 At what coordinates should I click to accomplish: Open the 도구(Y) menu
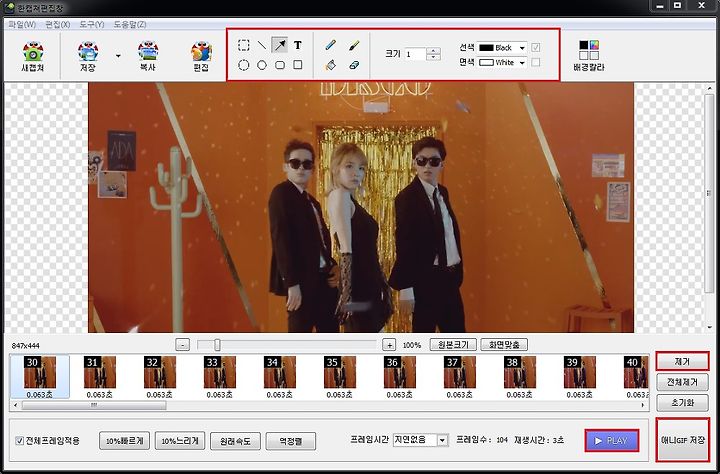pos(92,24)
